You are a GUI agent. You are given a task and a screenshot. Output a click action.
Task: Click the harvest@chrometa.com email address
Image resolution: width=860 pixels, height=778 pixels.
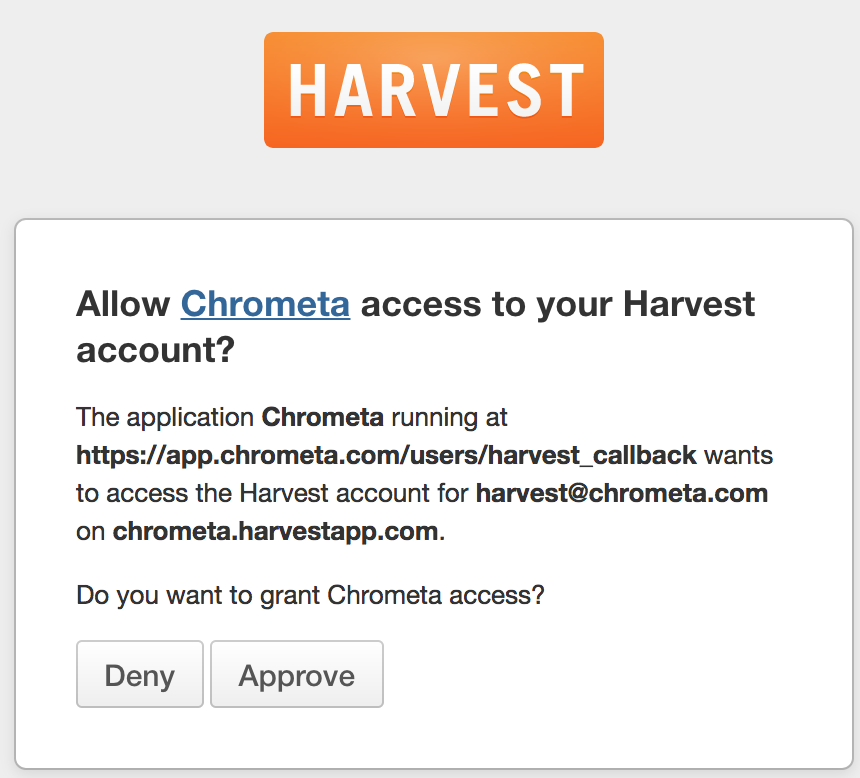pos(621,493)
